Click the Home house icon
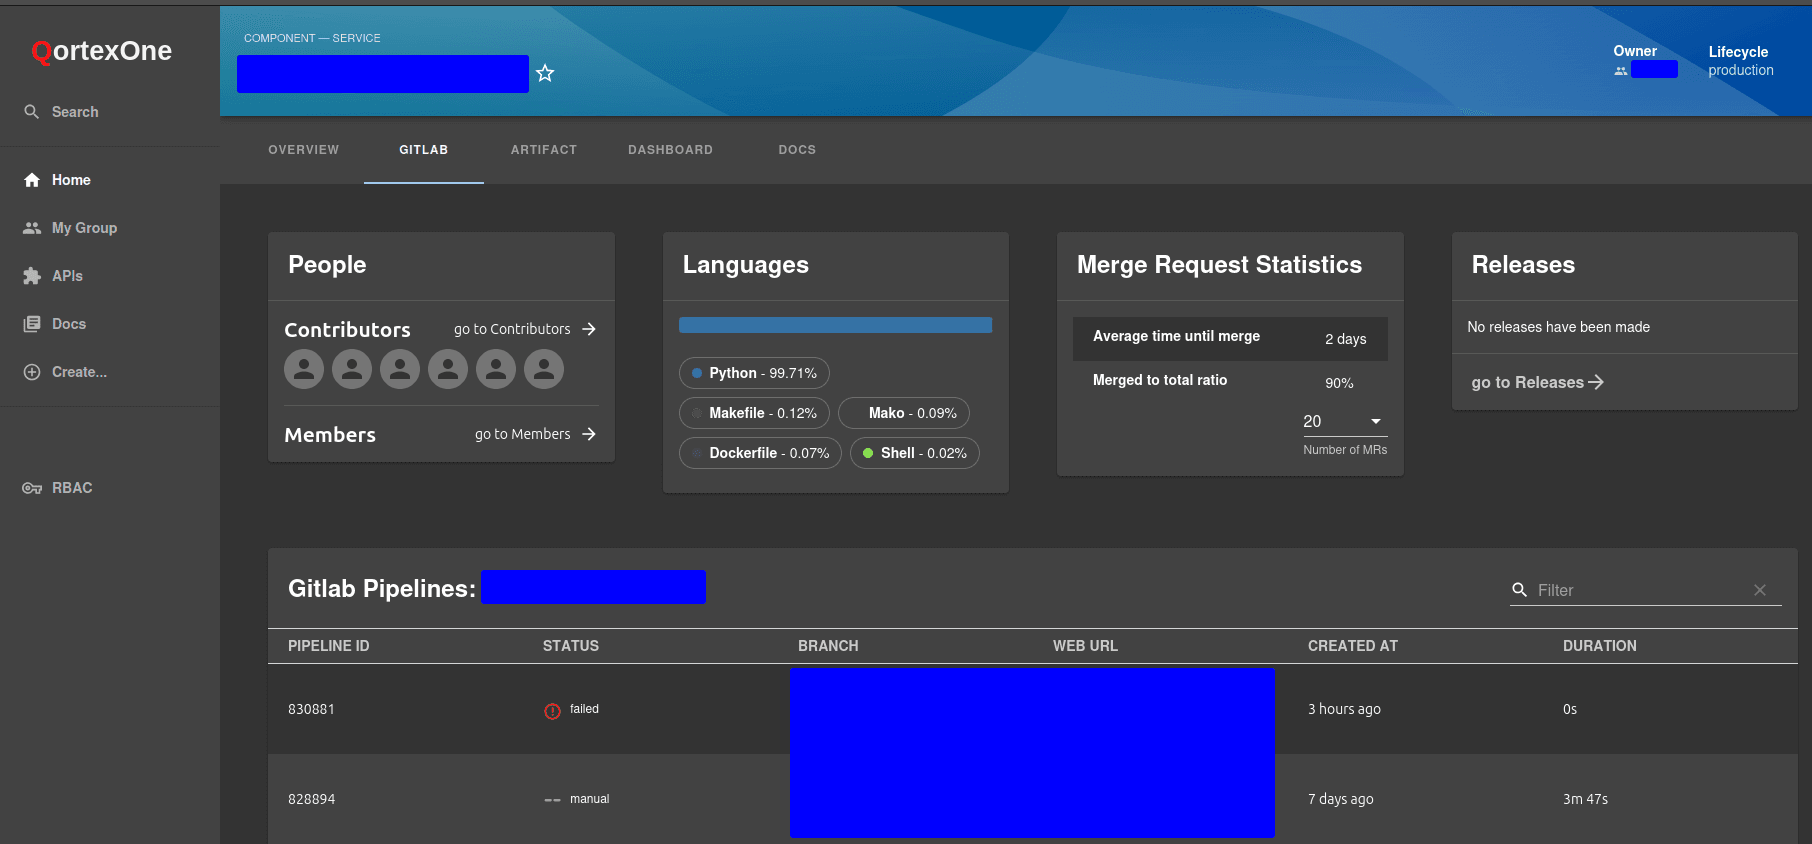This screenshot has height=844, width=1812. pyautogui.click(x=32, y=180)
